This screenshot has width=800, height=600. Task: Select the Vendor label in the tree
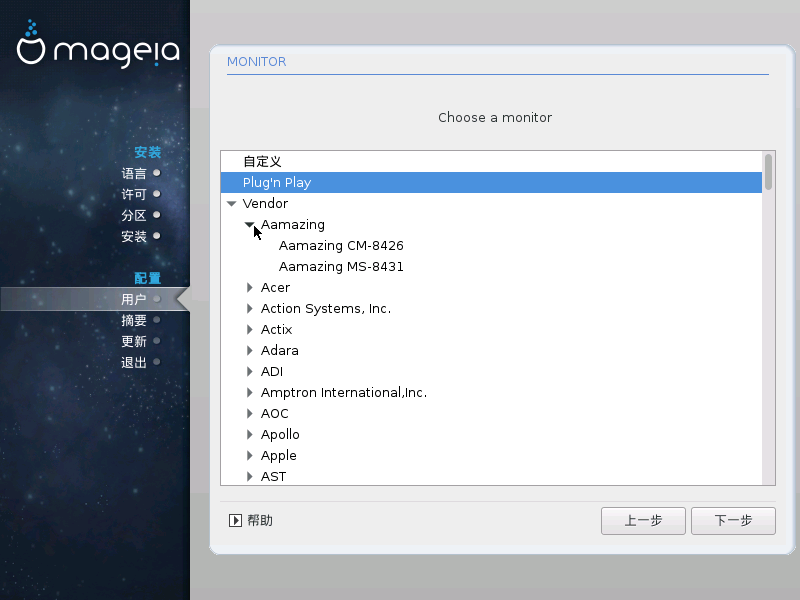click(x=265, y=204)
